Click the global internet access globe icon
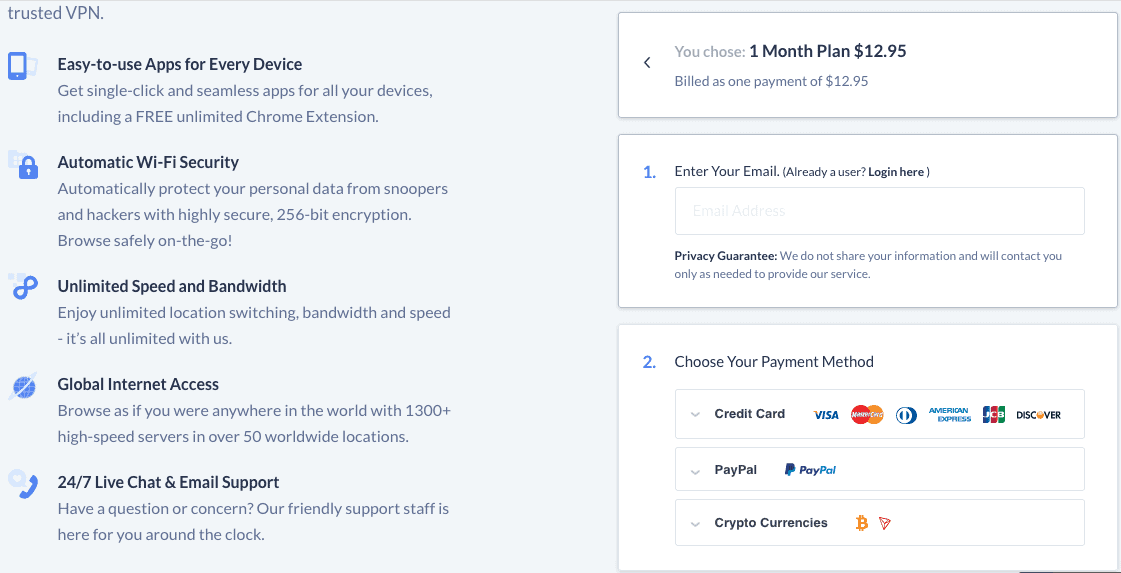 point(21,386)
